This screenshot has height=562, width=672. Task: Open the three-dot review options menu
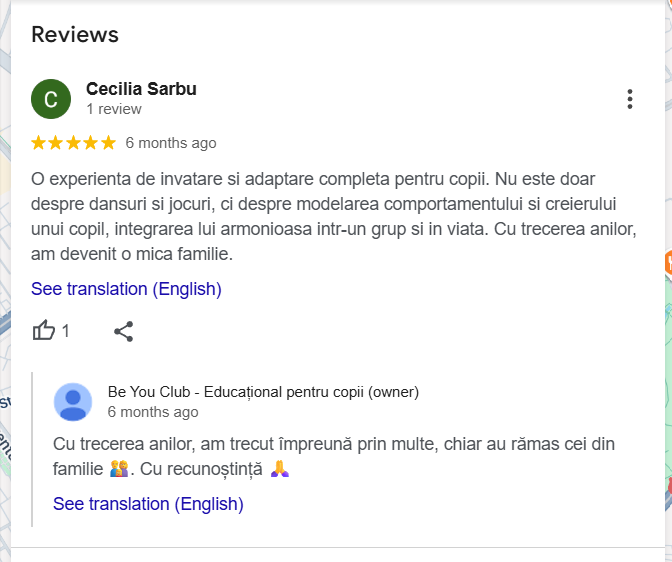pyautogui.click(x=629, y=99)
